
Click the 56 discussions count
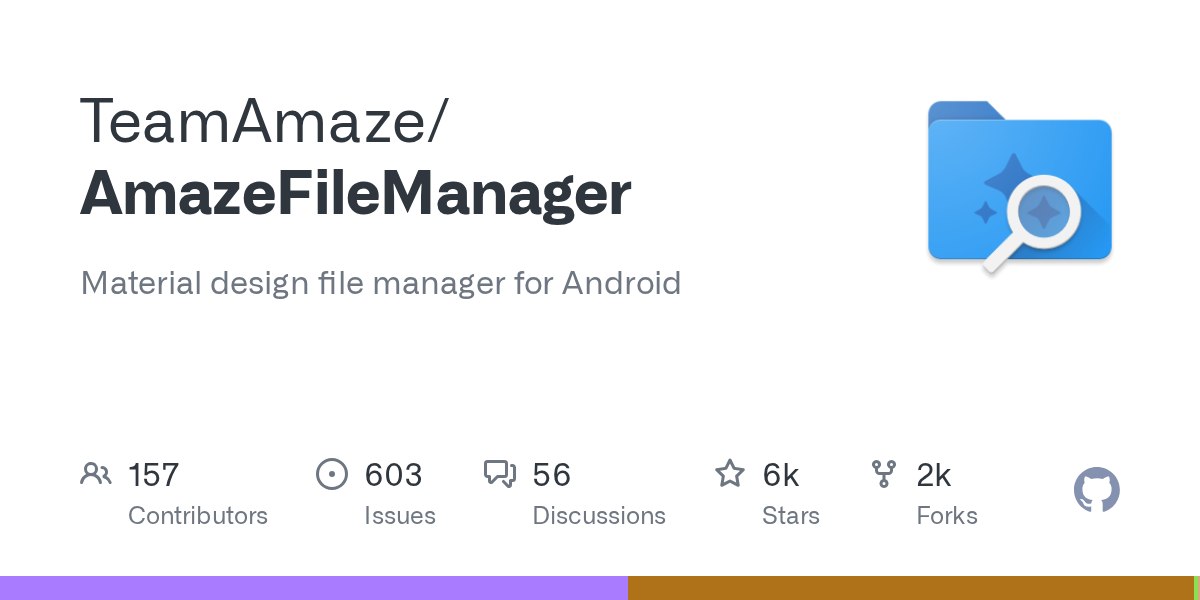pyautogui.click(x=552, y=475)
